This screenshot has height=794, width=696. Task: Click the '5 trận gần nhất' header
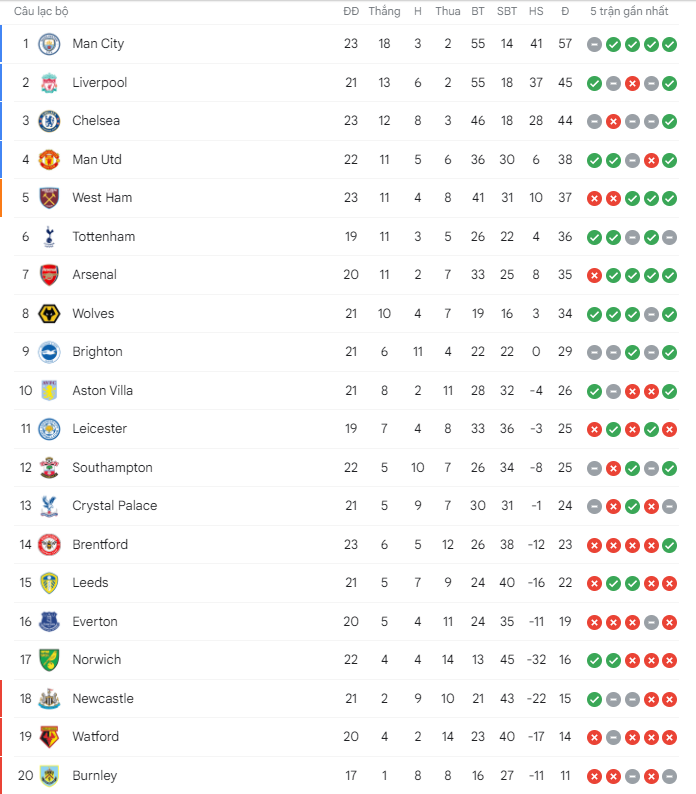tap(629, 11)
